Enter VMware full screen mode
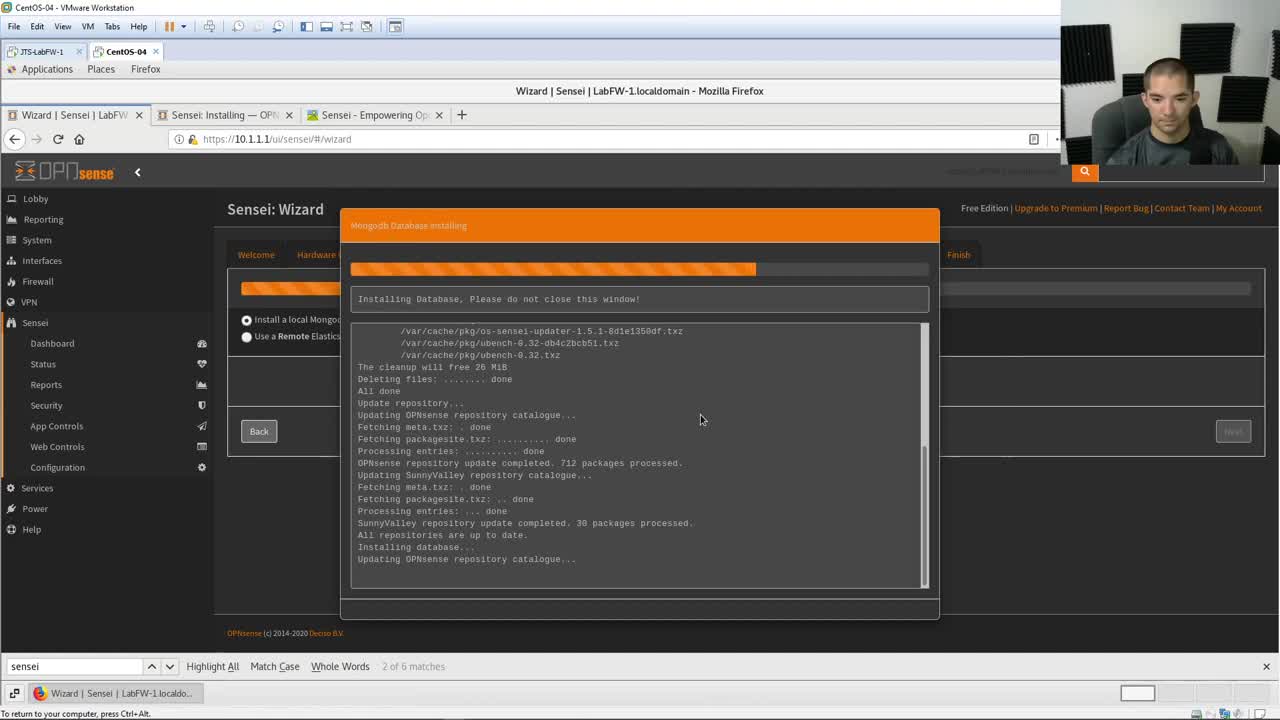Screen dimensions: 1280x720 click(346, 26)
